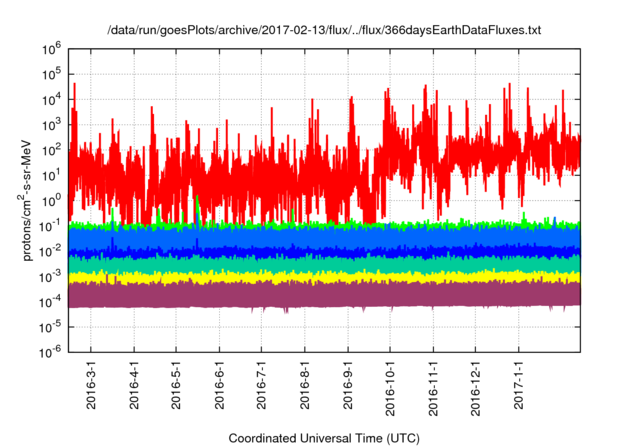
Task: Select the 2017-1-1 date tick label
Action: pyautogui.click(x=520, y=387)
